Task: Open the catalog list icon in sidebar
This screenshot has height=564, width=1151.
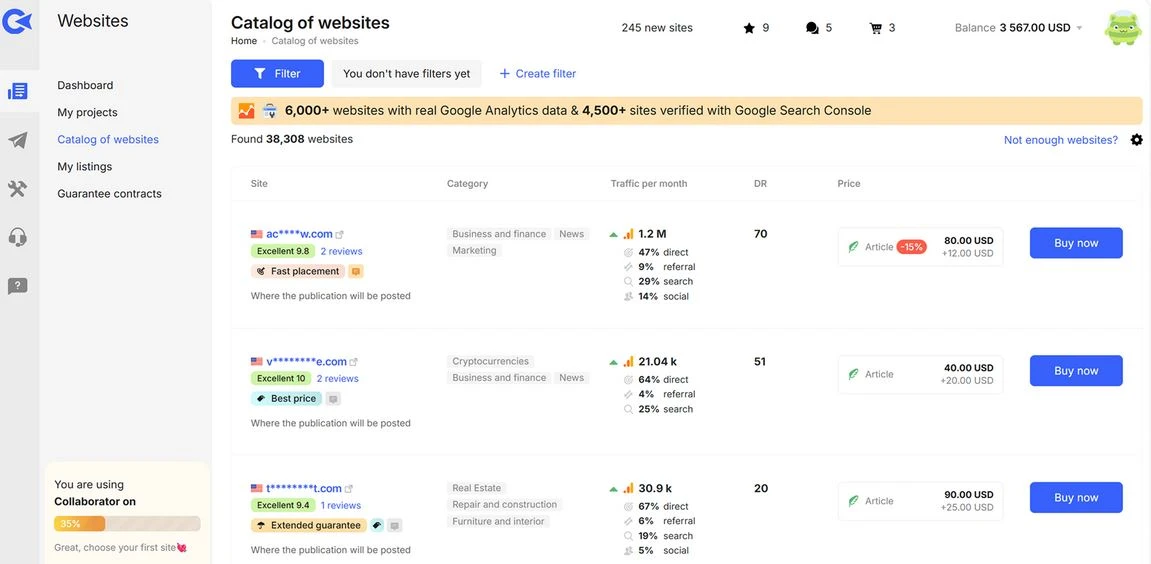Action: [17, 91]
